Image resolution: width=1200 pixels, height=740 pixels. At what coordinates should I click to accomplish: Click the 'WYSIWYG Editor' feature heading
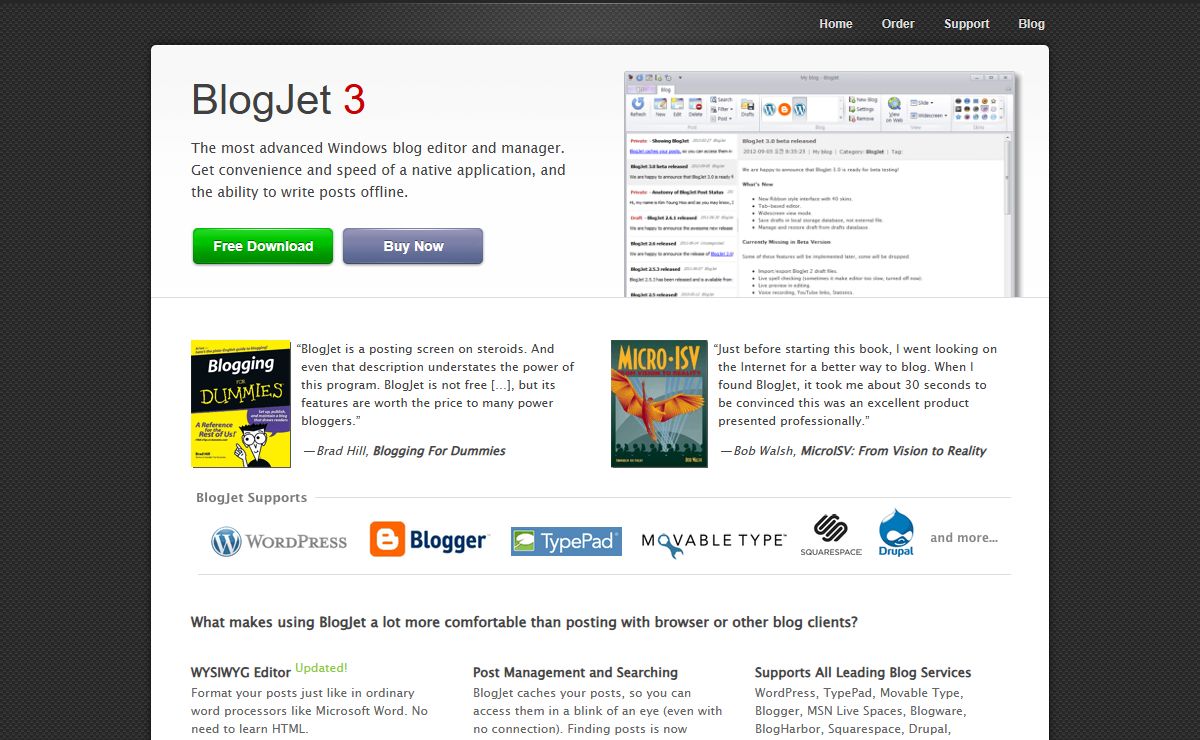point(241,672)
